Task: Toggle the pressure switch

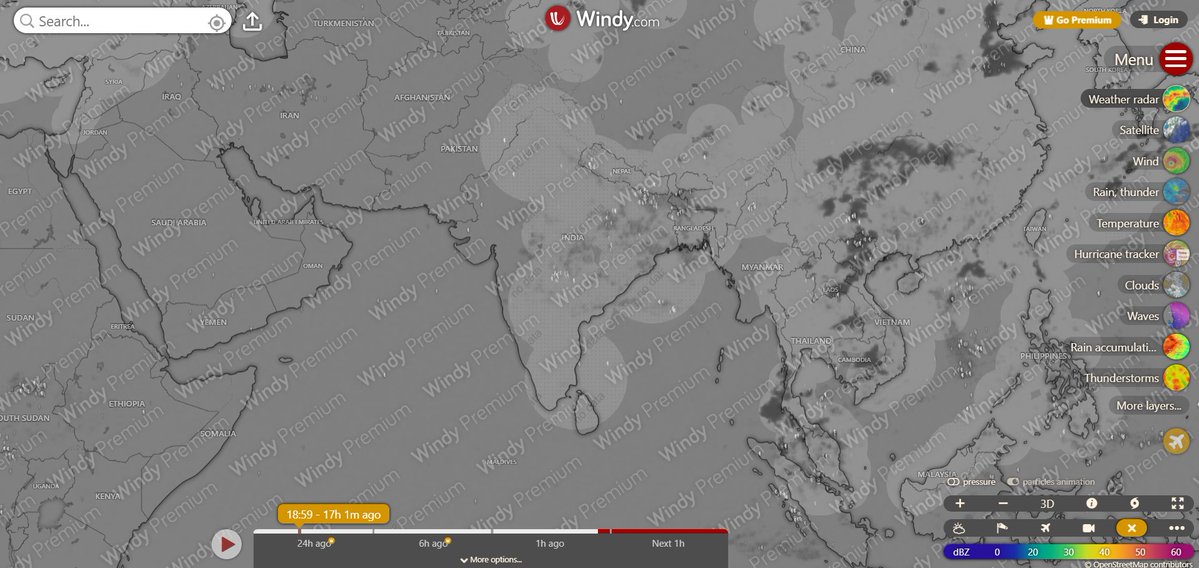Action: 971,482
